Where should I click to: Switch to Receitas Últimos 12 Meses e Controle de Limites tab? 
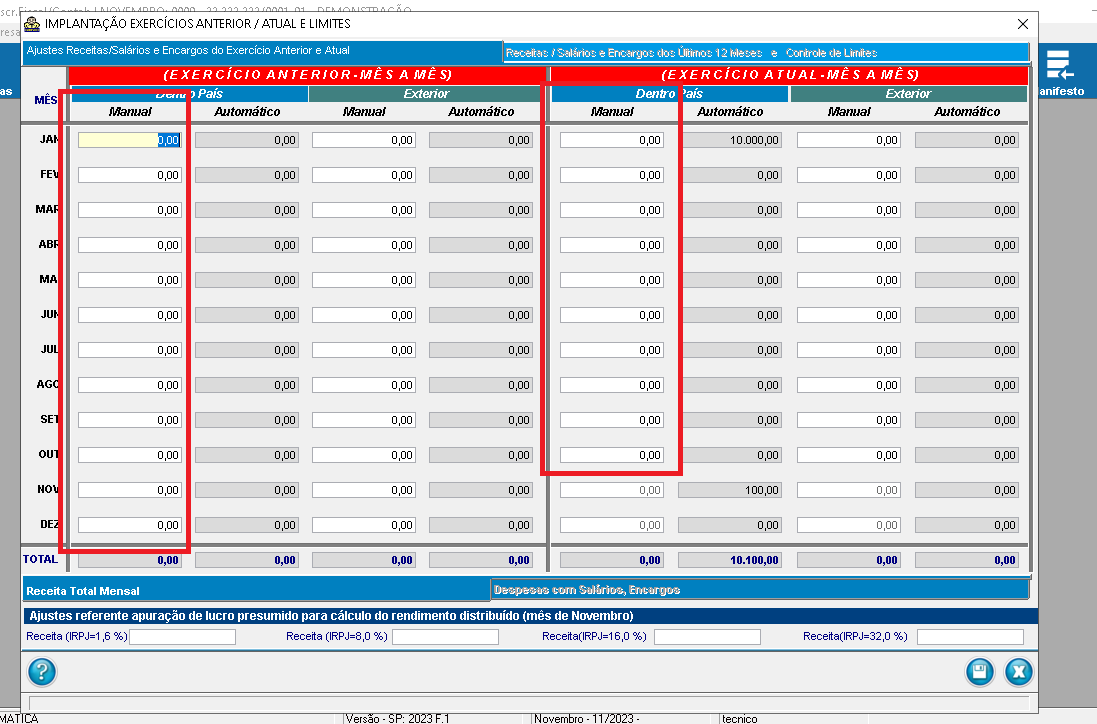point(766,52)
